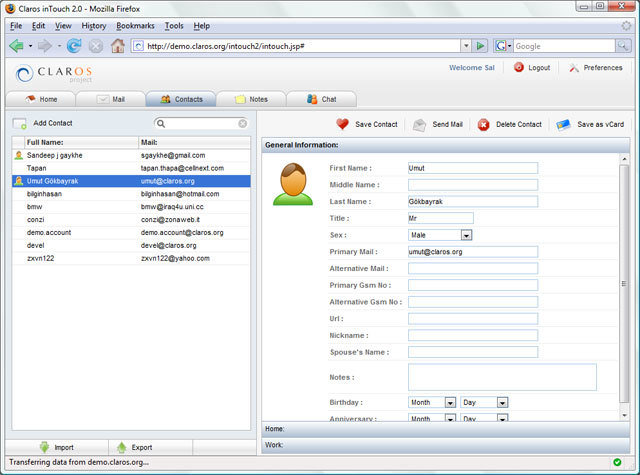Click the Firefox throbber gear icon
Screen dimensions: 640x475
[x=626, y=26]
